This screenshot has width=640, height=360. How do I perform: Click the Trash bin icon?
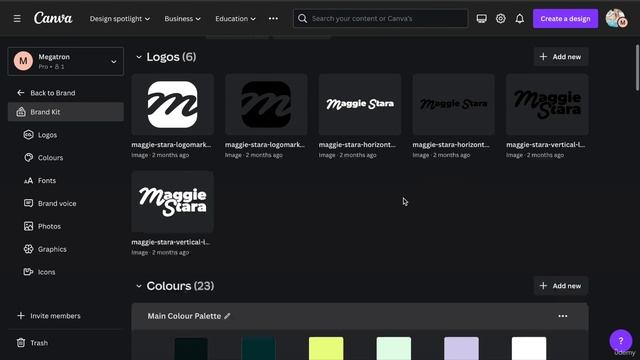point(21,343)
